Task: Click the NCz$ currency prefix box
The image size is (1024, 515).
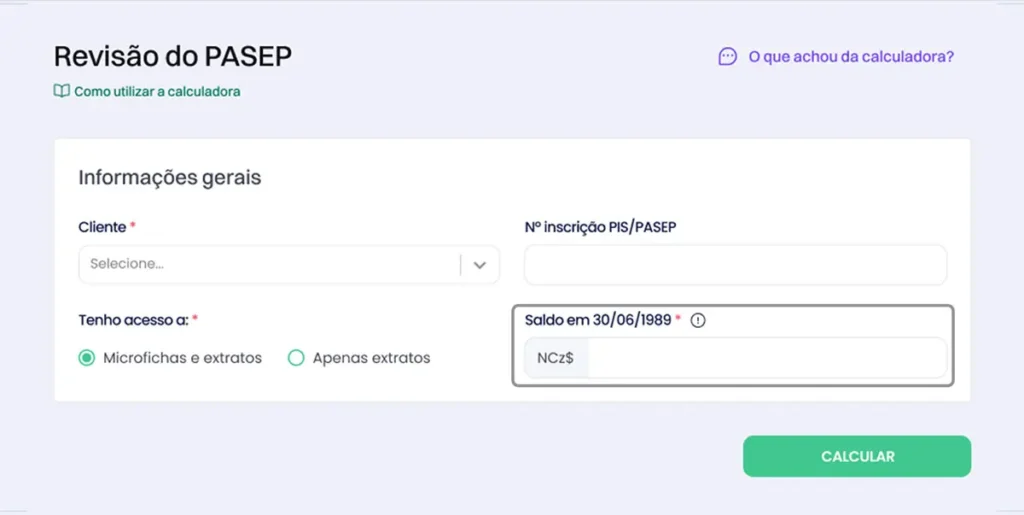Action: (556, 358)
